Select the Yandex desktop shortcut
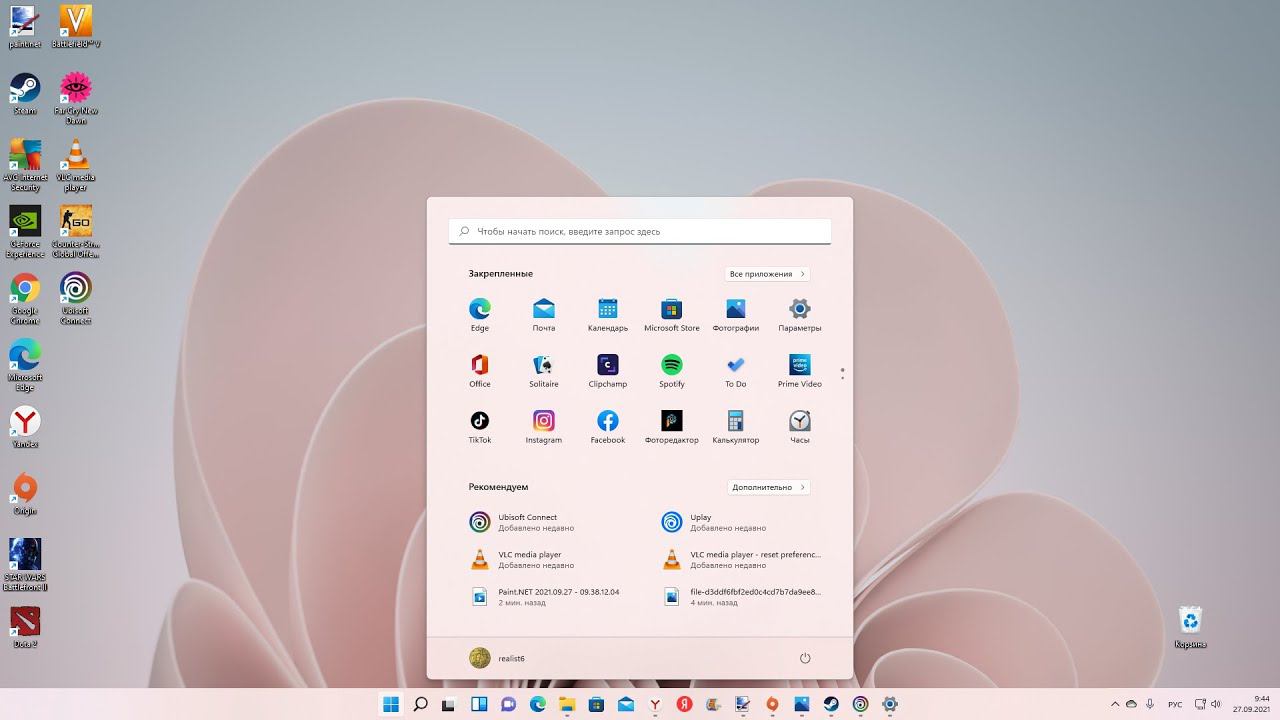The image size is (1280, 720). coord(25,428)
